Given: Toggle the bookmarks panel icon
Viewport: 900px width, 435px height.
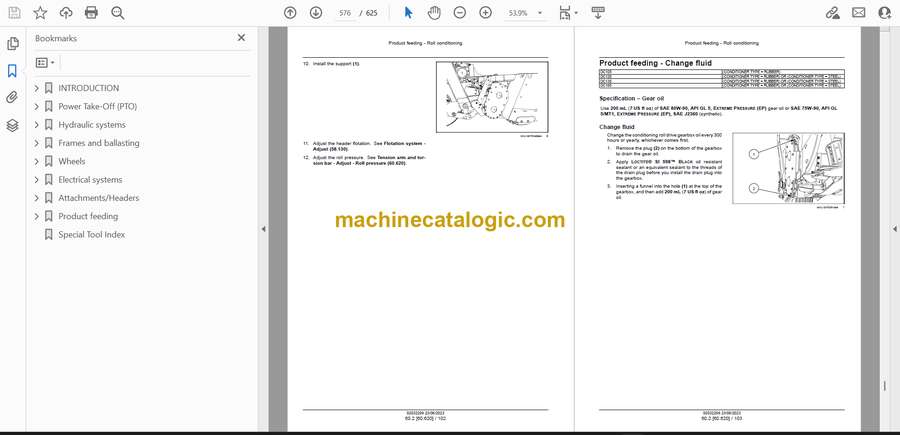Looking at the screenshot, I should click(x=12, y=71).
